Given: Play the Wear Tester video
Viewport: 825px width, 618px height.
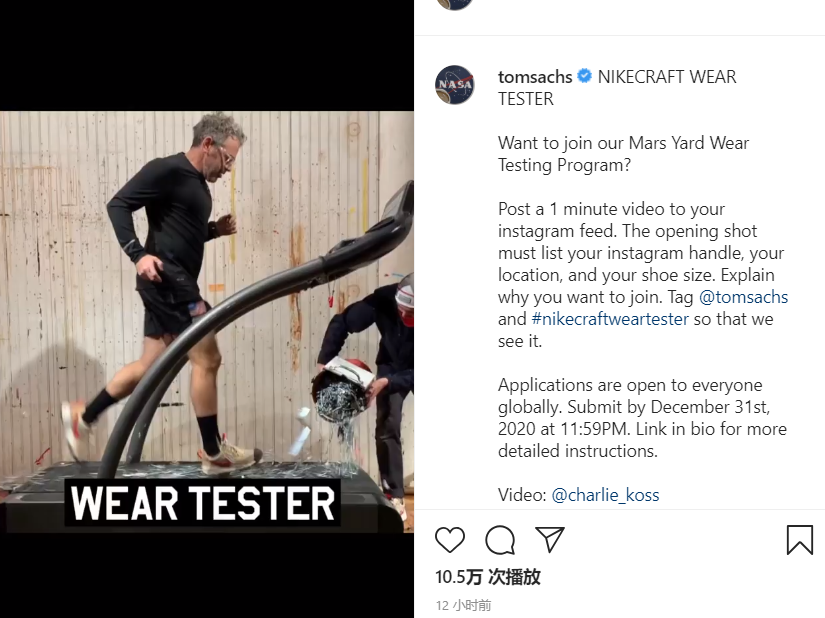Looking at the screenshot, I should click(x=207, y=321).
